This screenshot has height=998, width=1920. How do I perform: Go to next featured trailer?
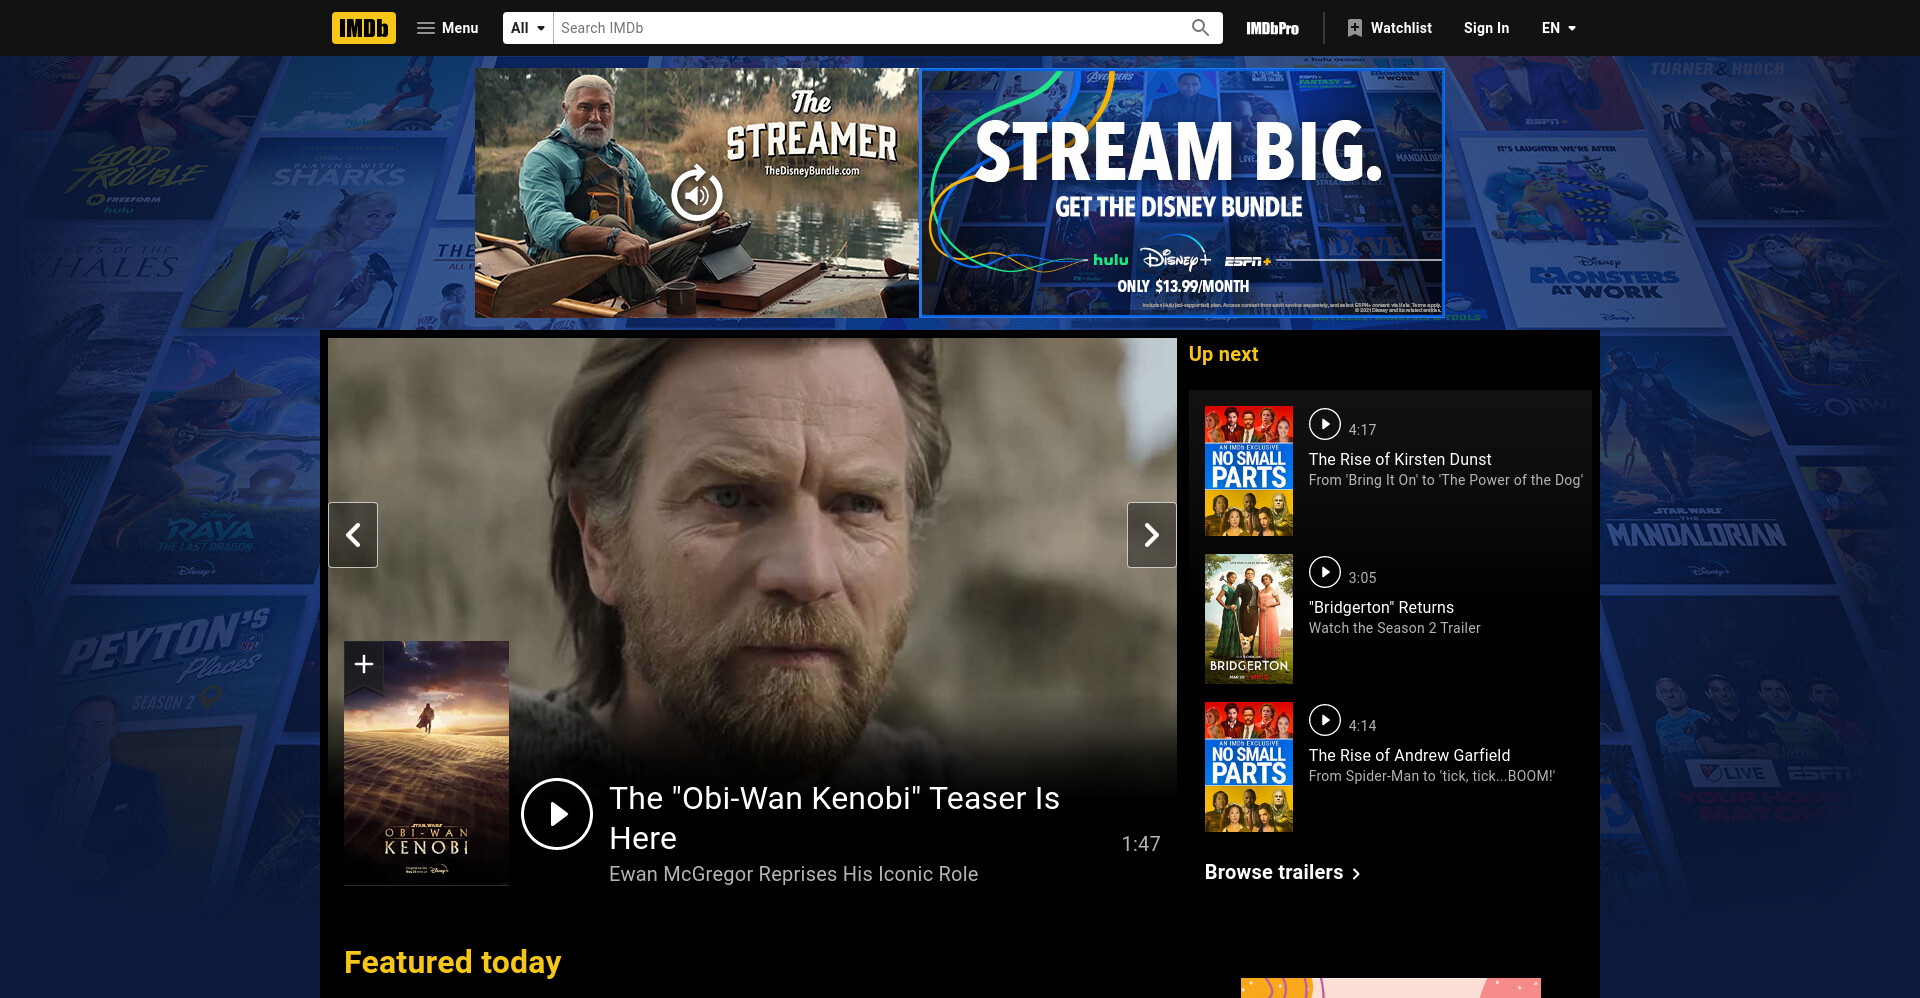[1152, 535]
